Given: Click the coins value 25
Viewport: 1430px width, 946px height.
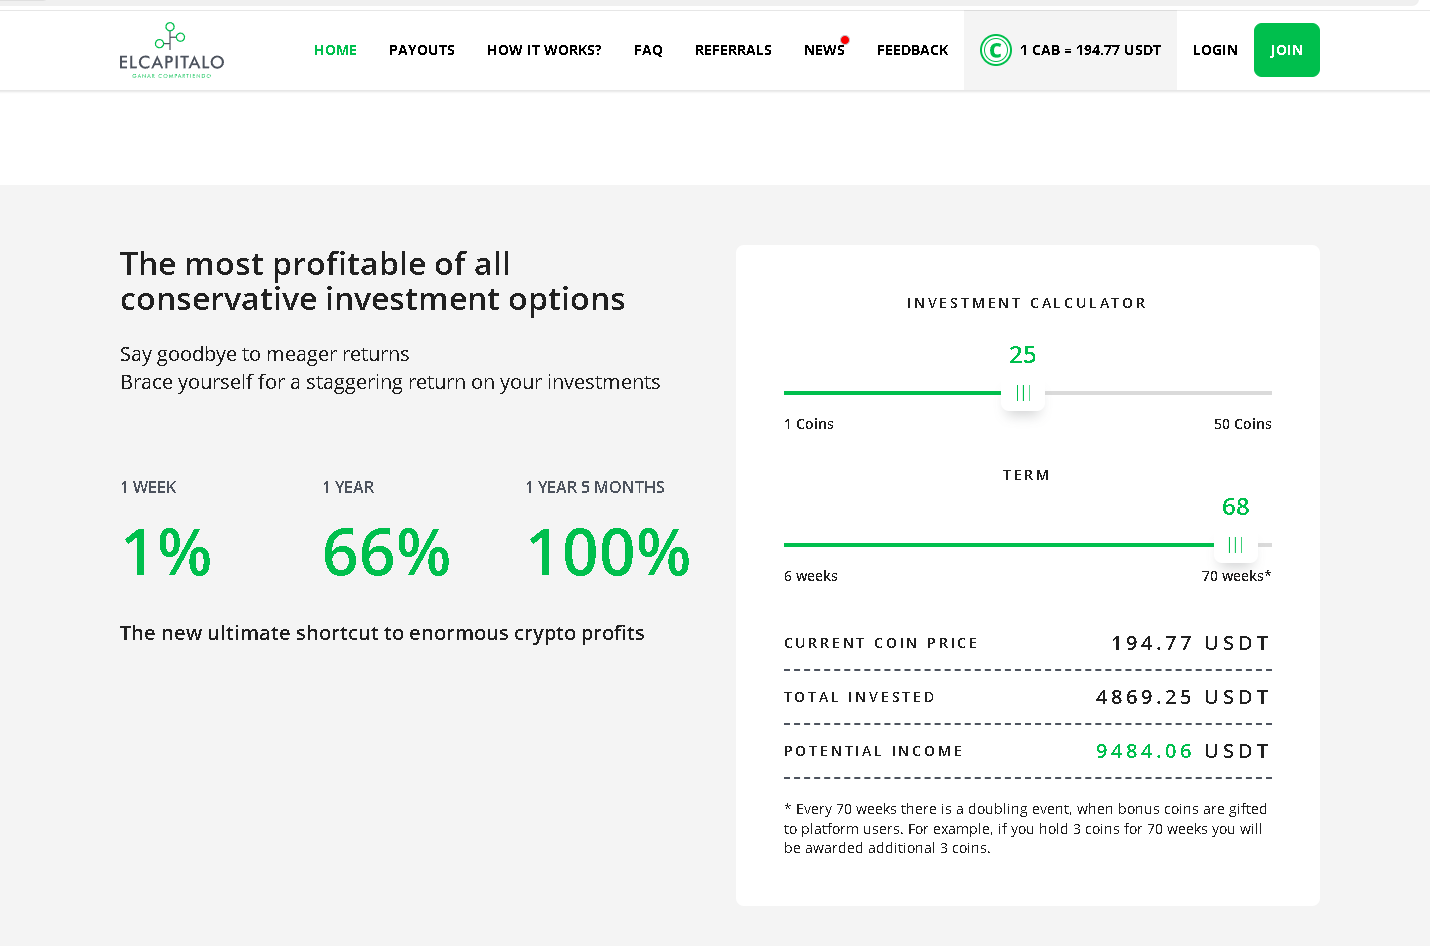Looking at the screenshot, I should click(1022, 355).
